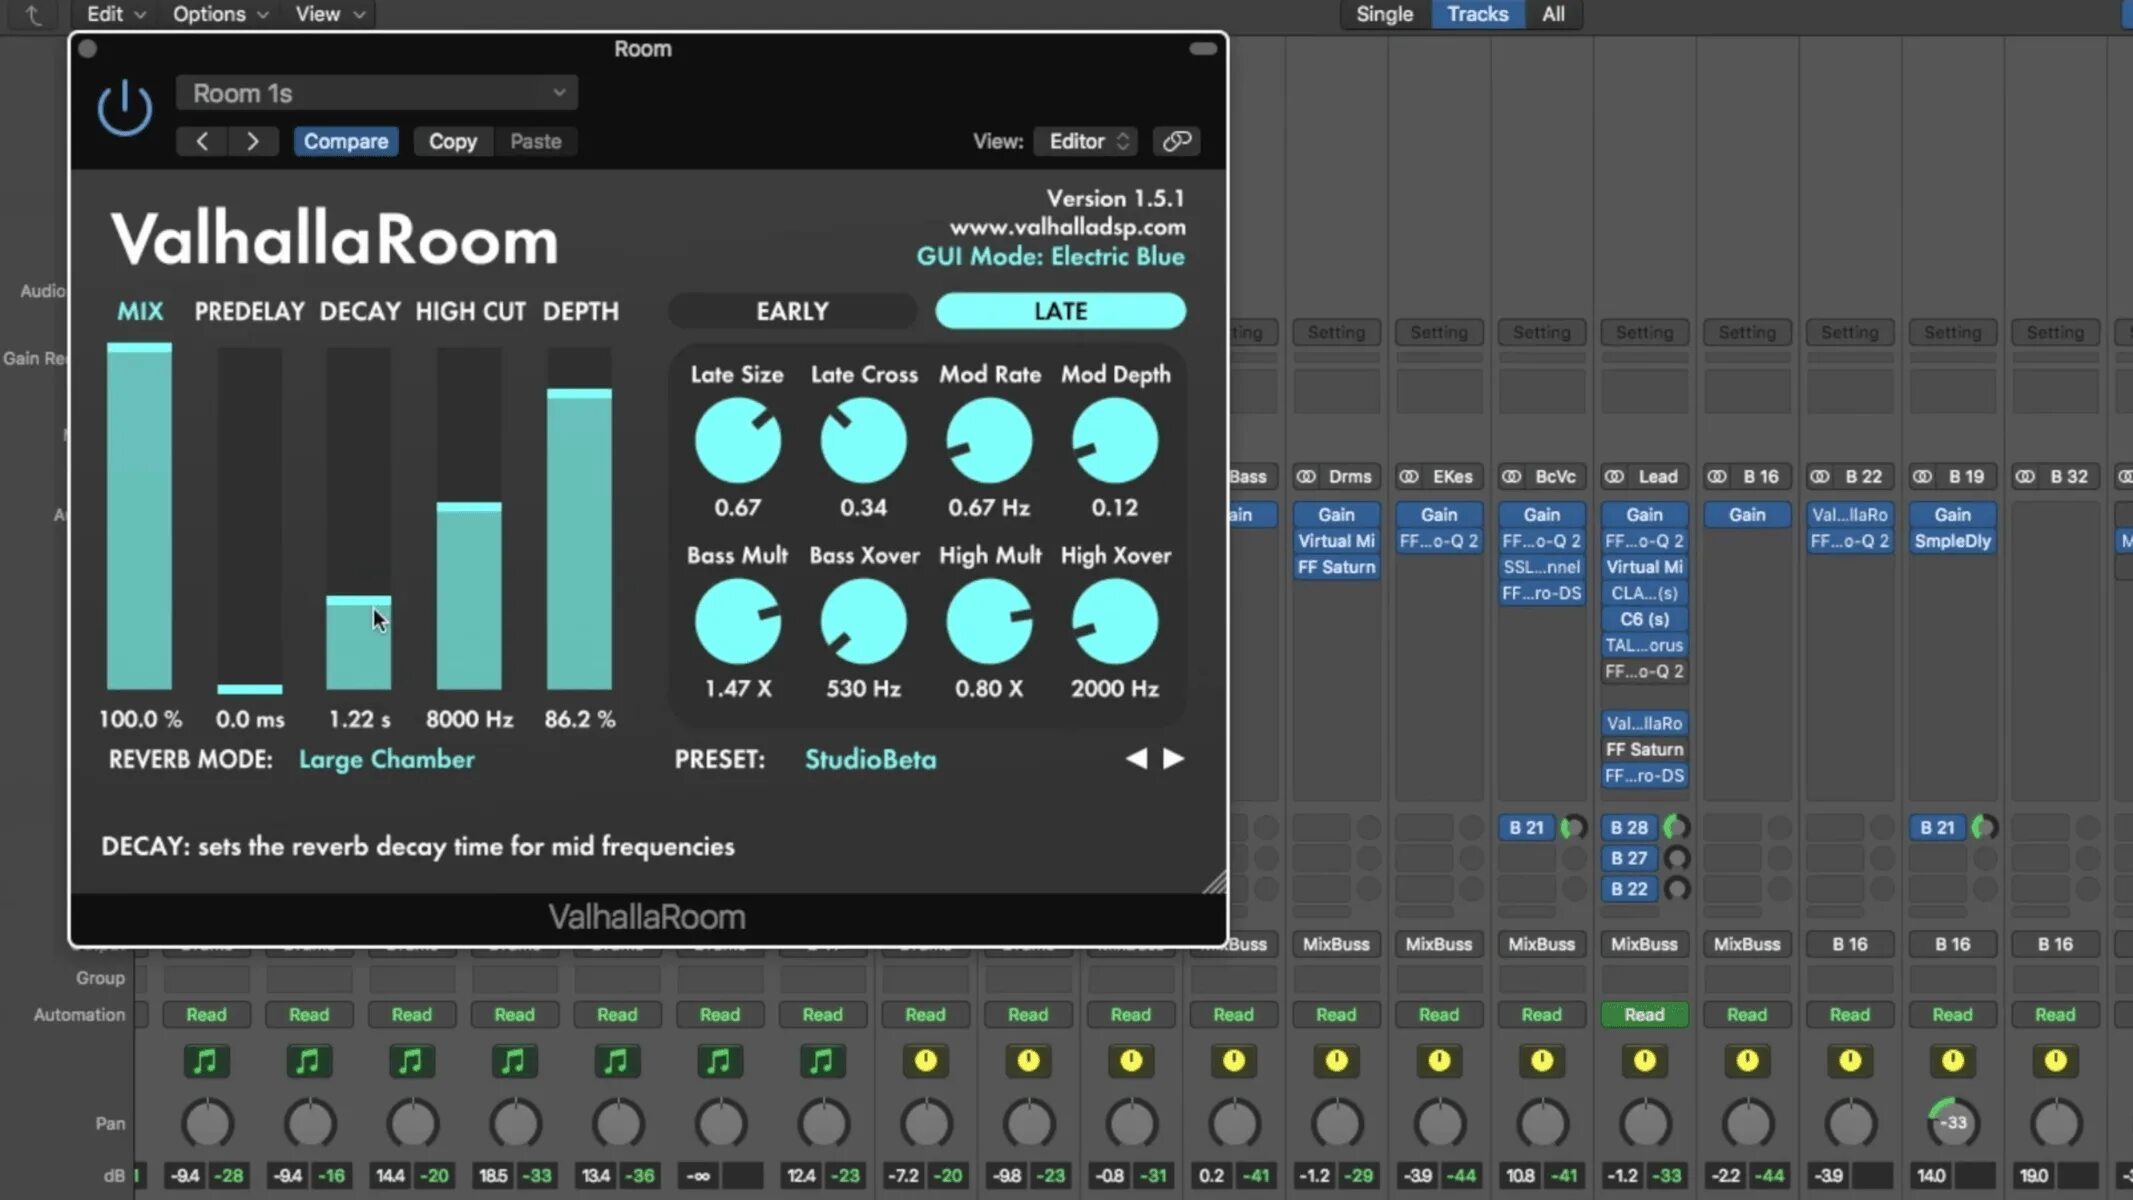Select the LATE reverb section
Viewport: 2133px width, 1200px height.
(1059, 311)
